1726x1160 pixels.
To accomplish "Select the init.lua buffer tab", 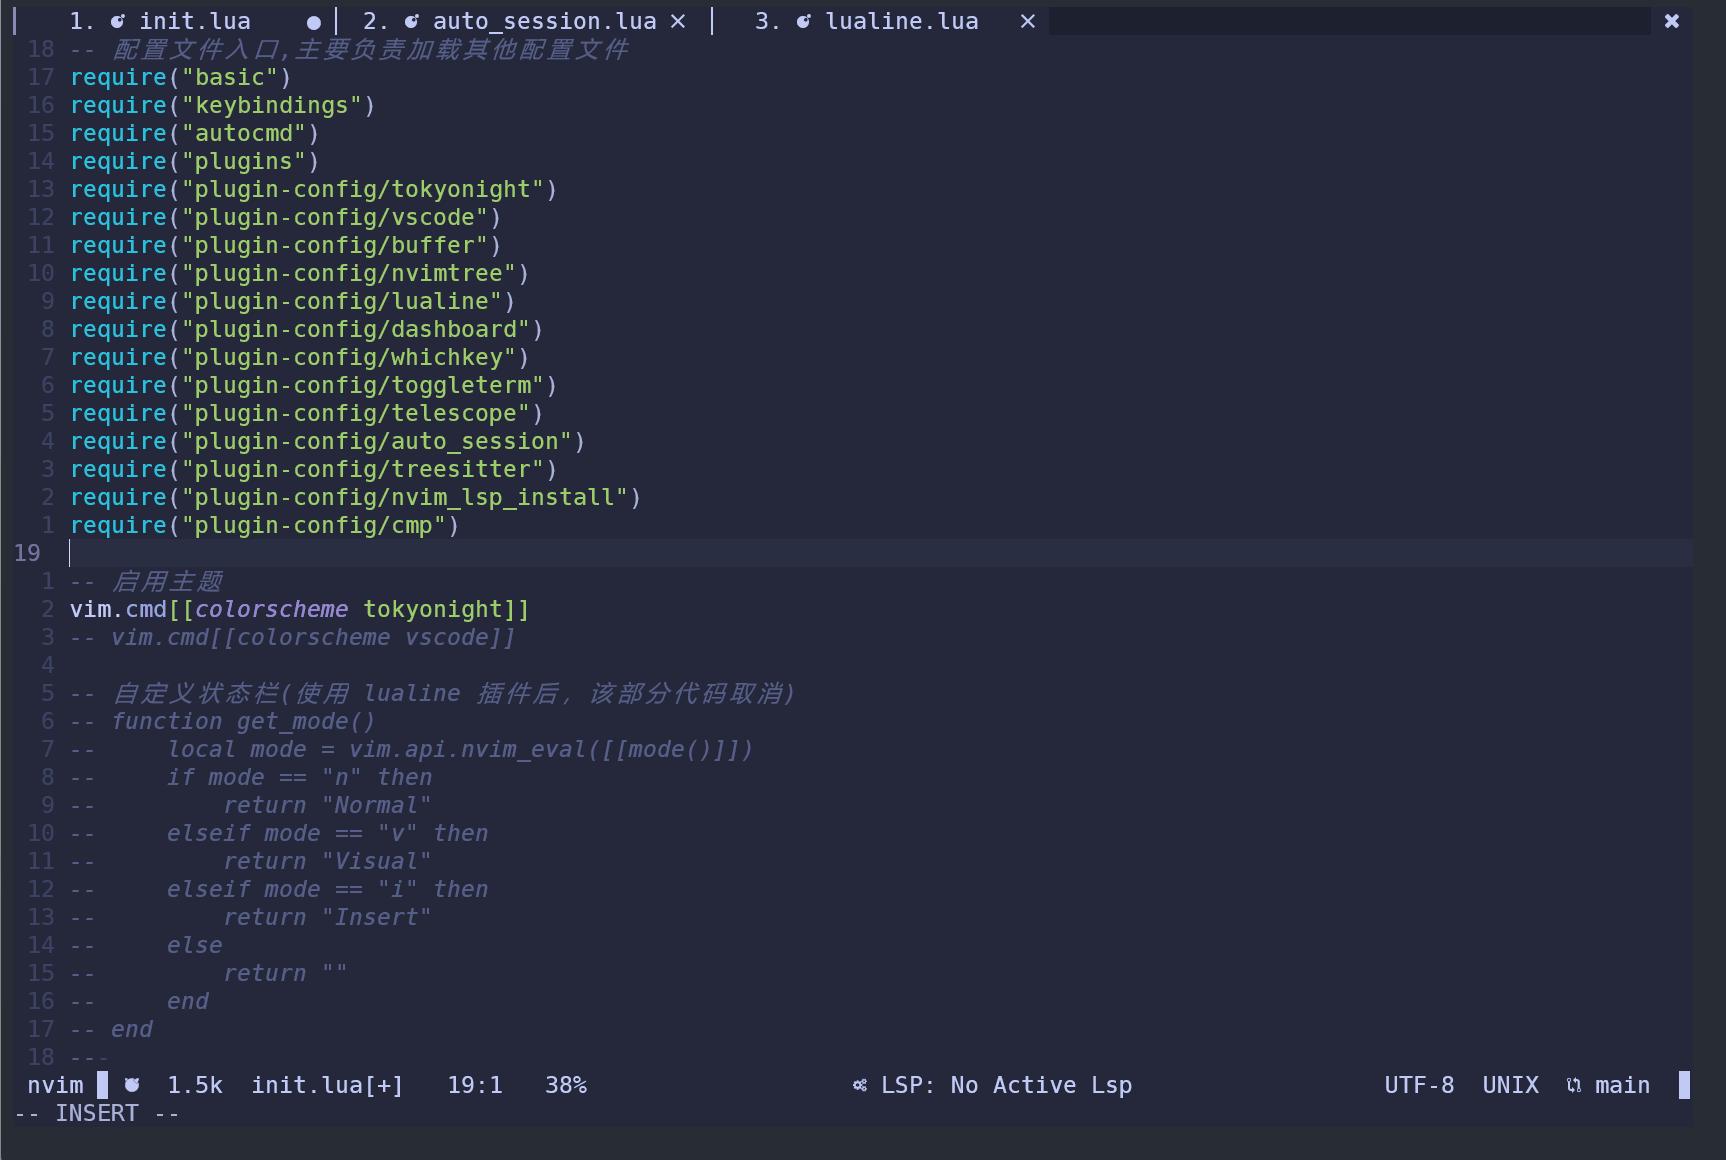I will tap(195, 21).
